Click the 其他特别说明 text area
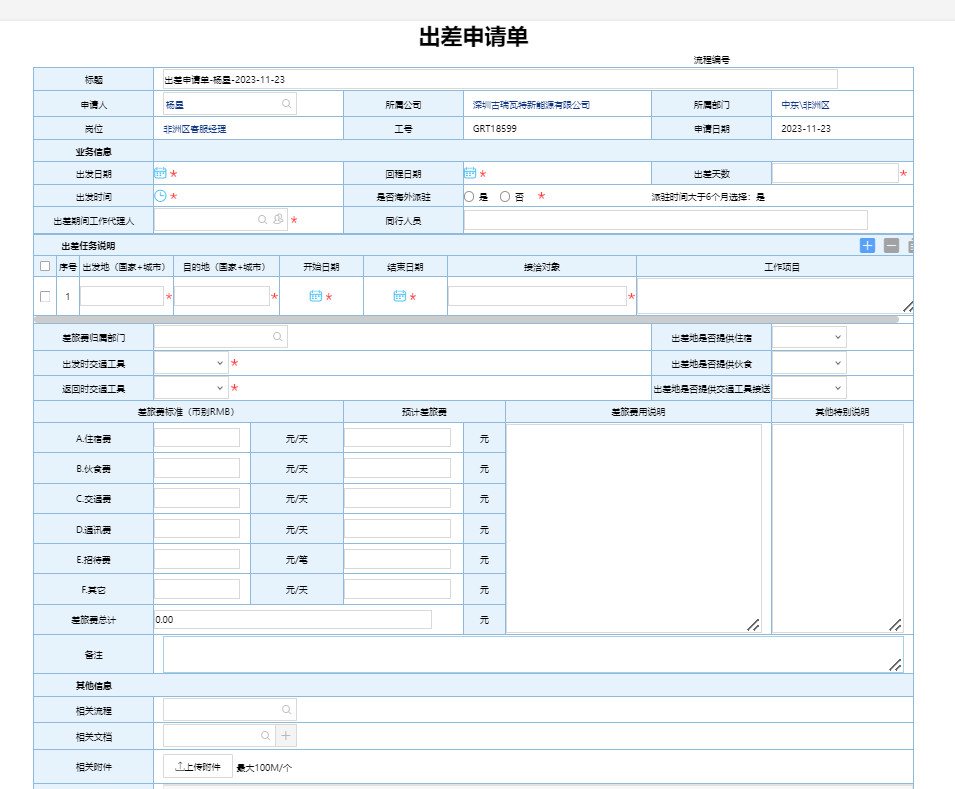Viewport: 955px width, 789px height. pos(838,528)
